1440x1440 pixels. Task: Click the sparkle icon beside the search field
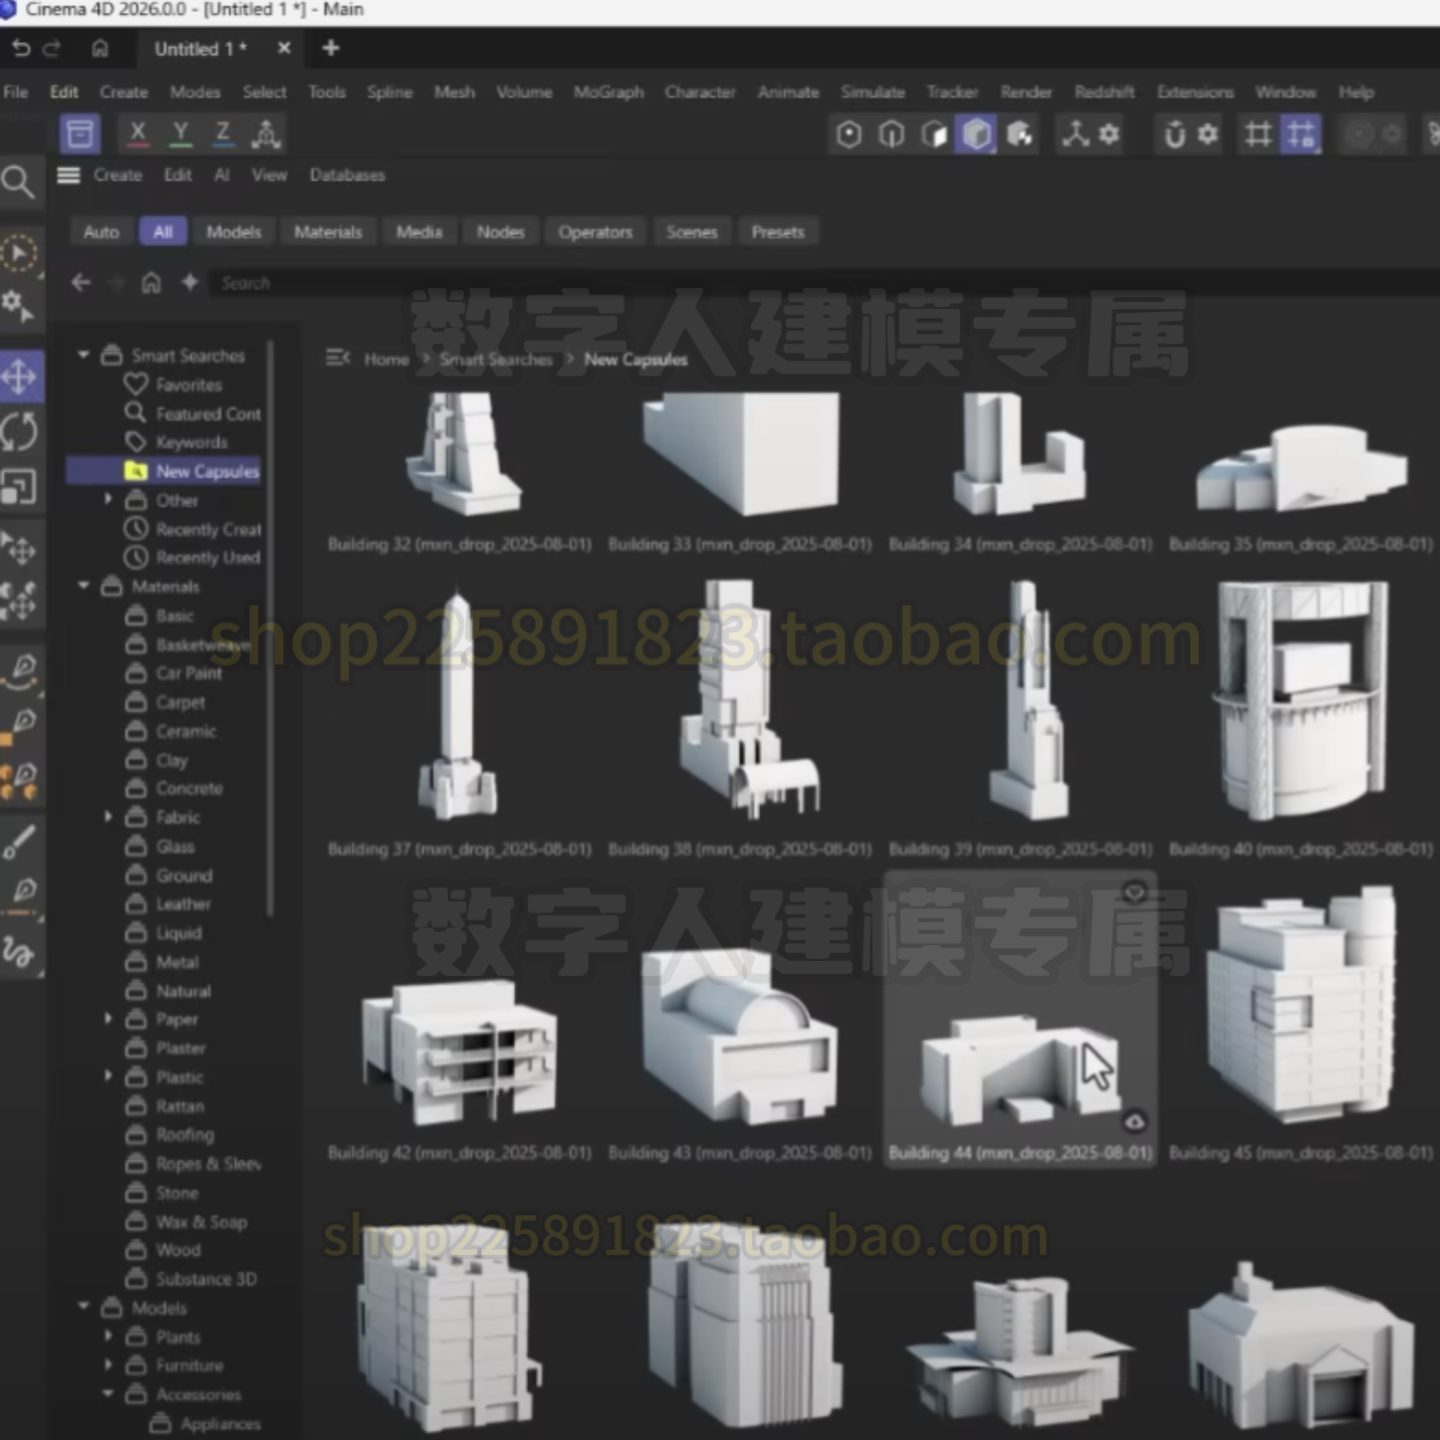[x=190, y=283]
